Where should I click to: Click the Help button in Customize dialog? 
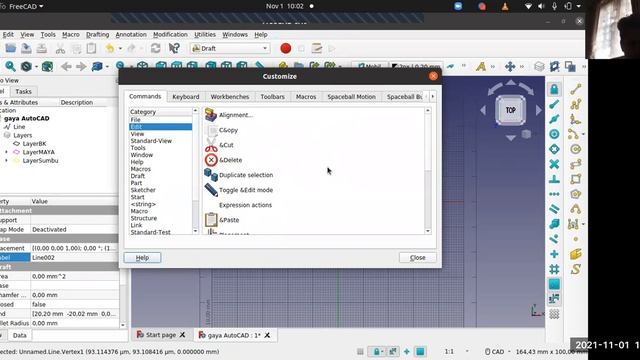pos(142,258)
